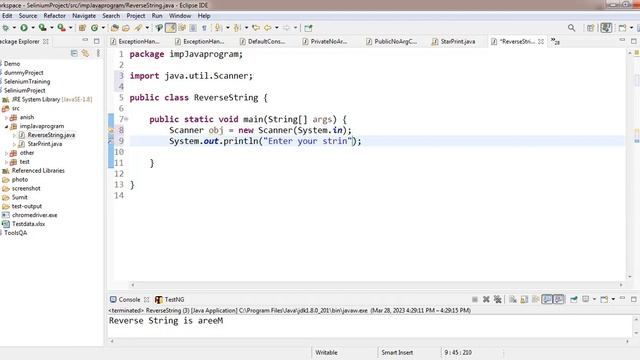Screen dimensions: 640x360
Task: Click the Pin Editor toolbar icon
Action: click(308, 28)
